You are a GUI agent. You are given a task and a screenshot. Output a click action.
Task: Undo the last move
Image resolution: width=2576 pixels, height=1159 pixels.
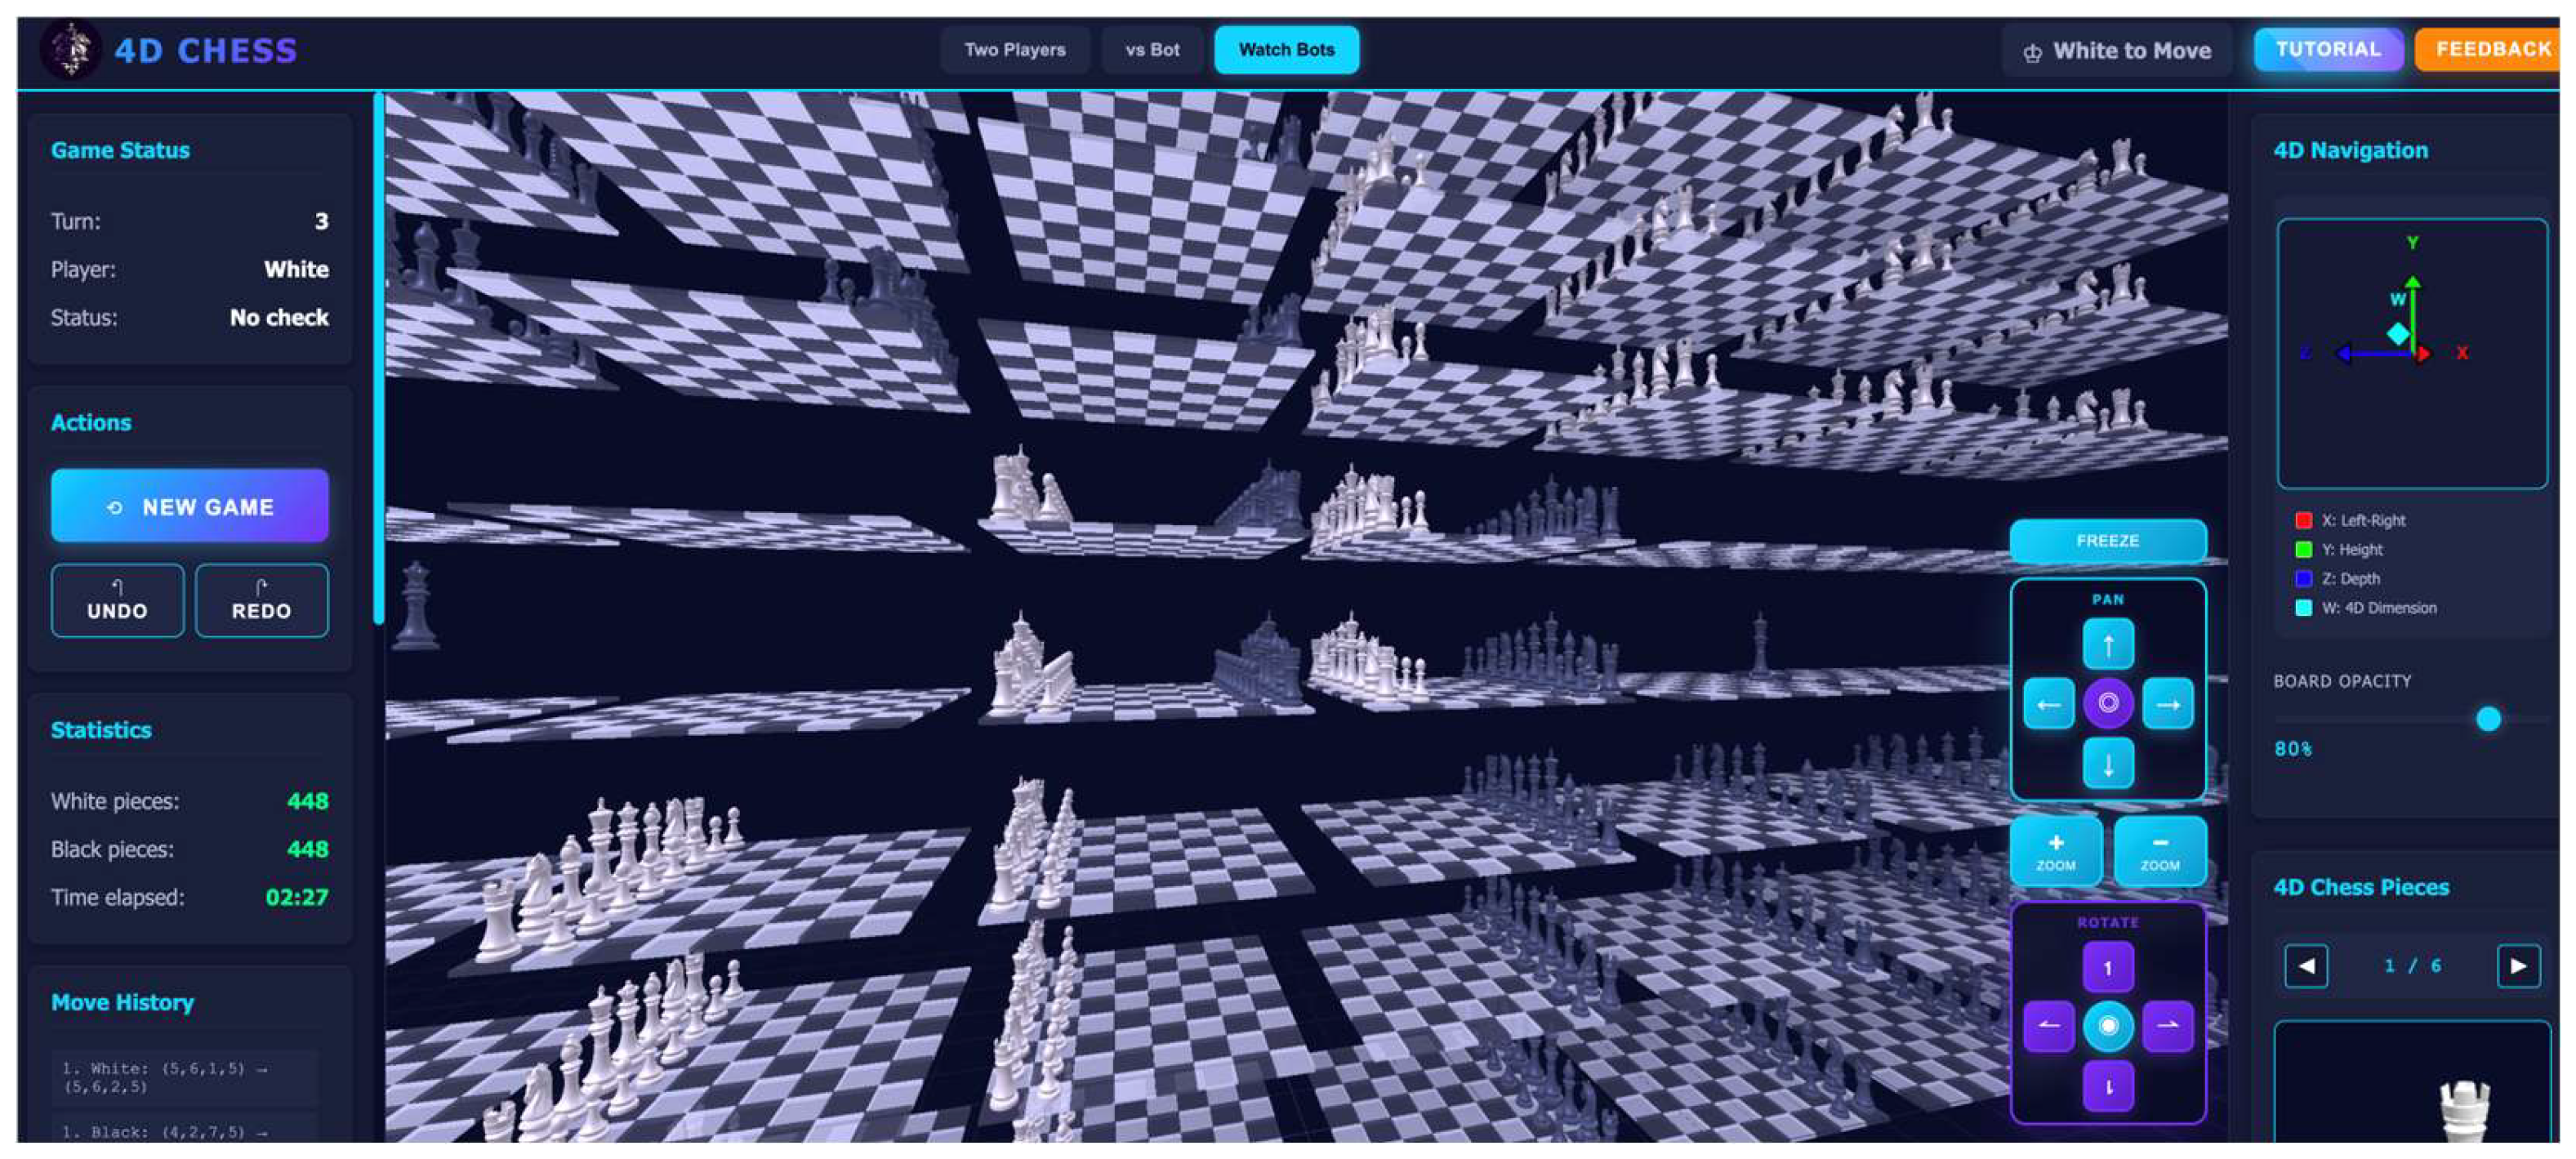117,601
